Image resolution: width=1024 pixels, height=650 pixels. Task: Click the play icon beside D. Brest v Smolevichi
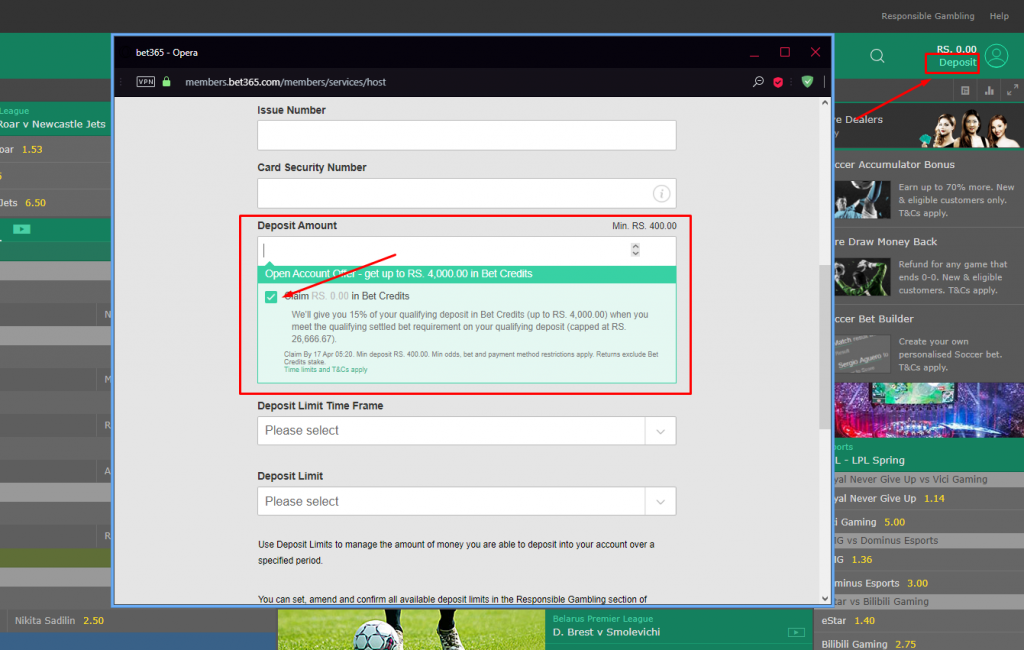[x=796, y=632]
